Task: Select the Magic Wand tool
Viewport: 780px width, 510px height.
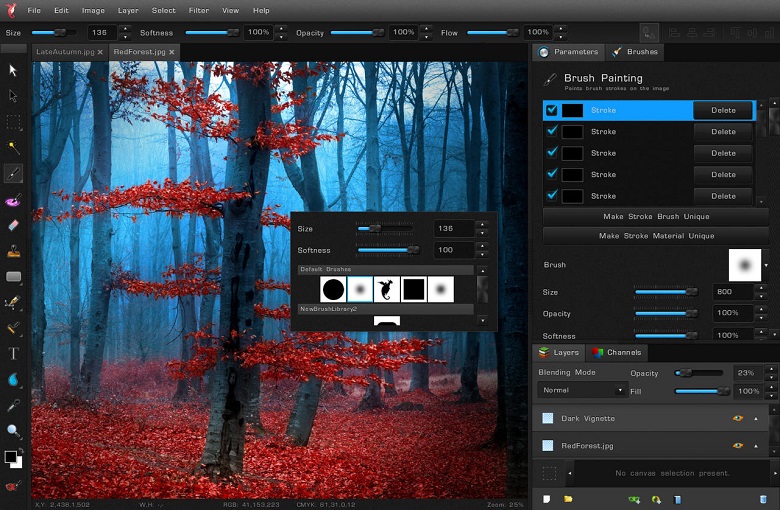Action: tap(13, 147)
